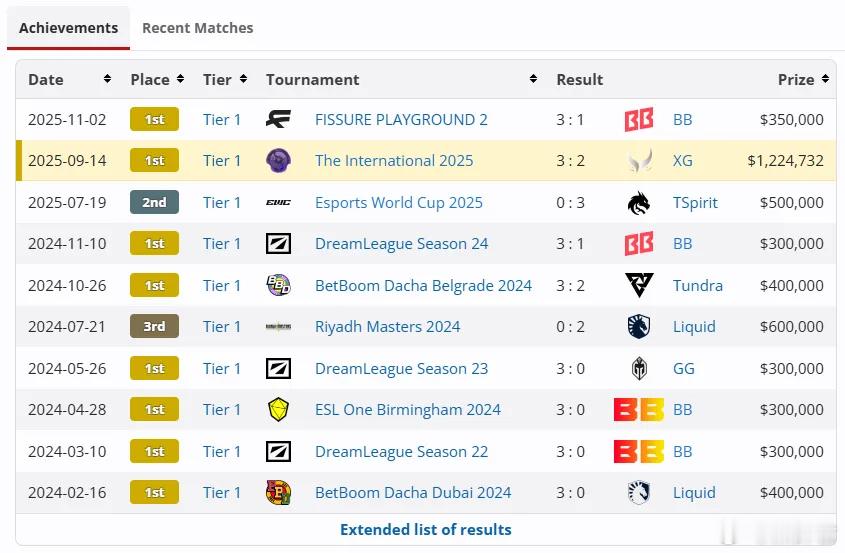Switch to the Recent Matches tab
Screen dimensions: 845x553
tap(197, 28)
